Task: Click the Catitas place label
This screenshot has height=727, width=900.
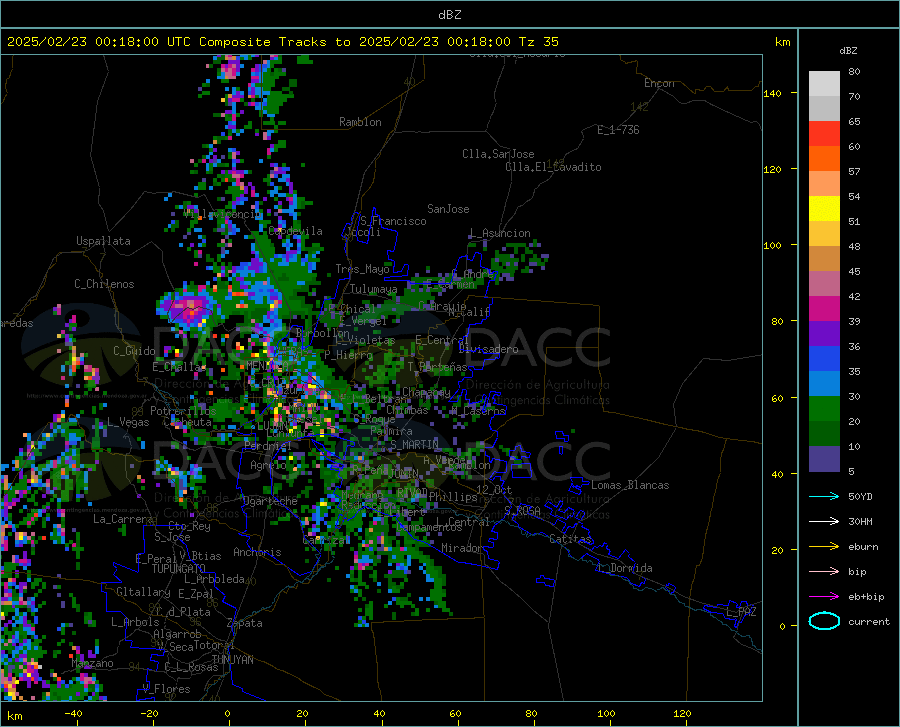Action: coord(571,539)
